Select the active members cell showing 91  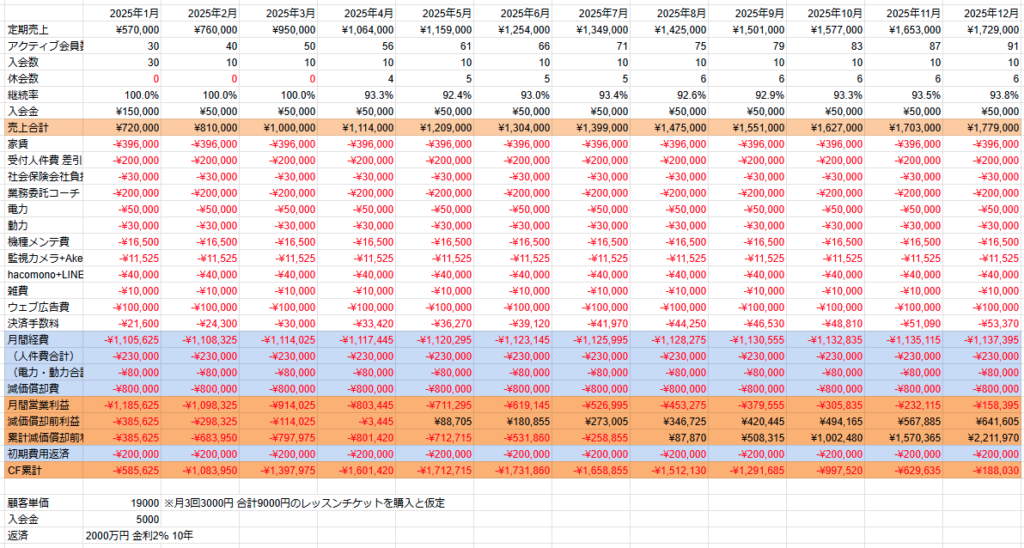pos(982,46)
